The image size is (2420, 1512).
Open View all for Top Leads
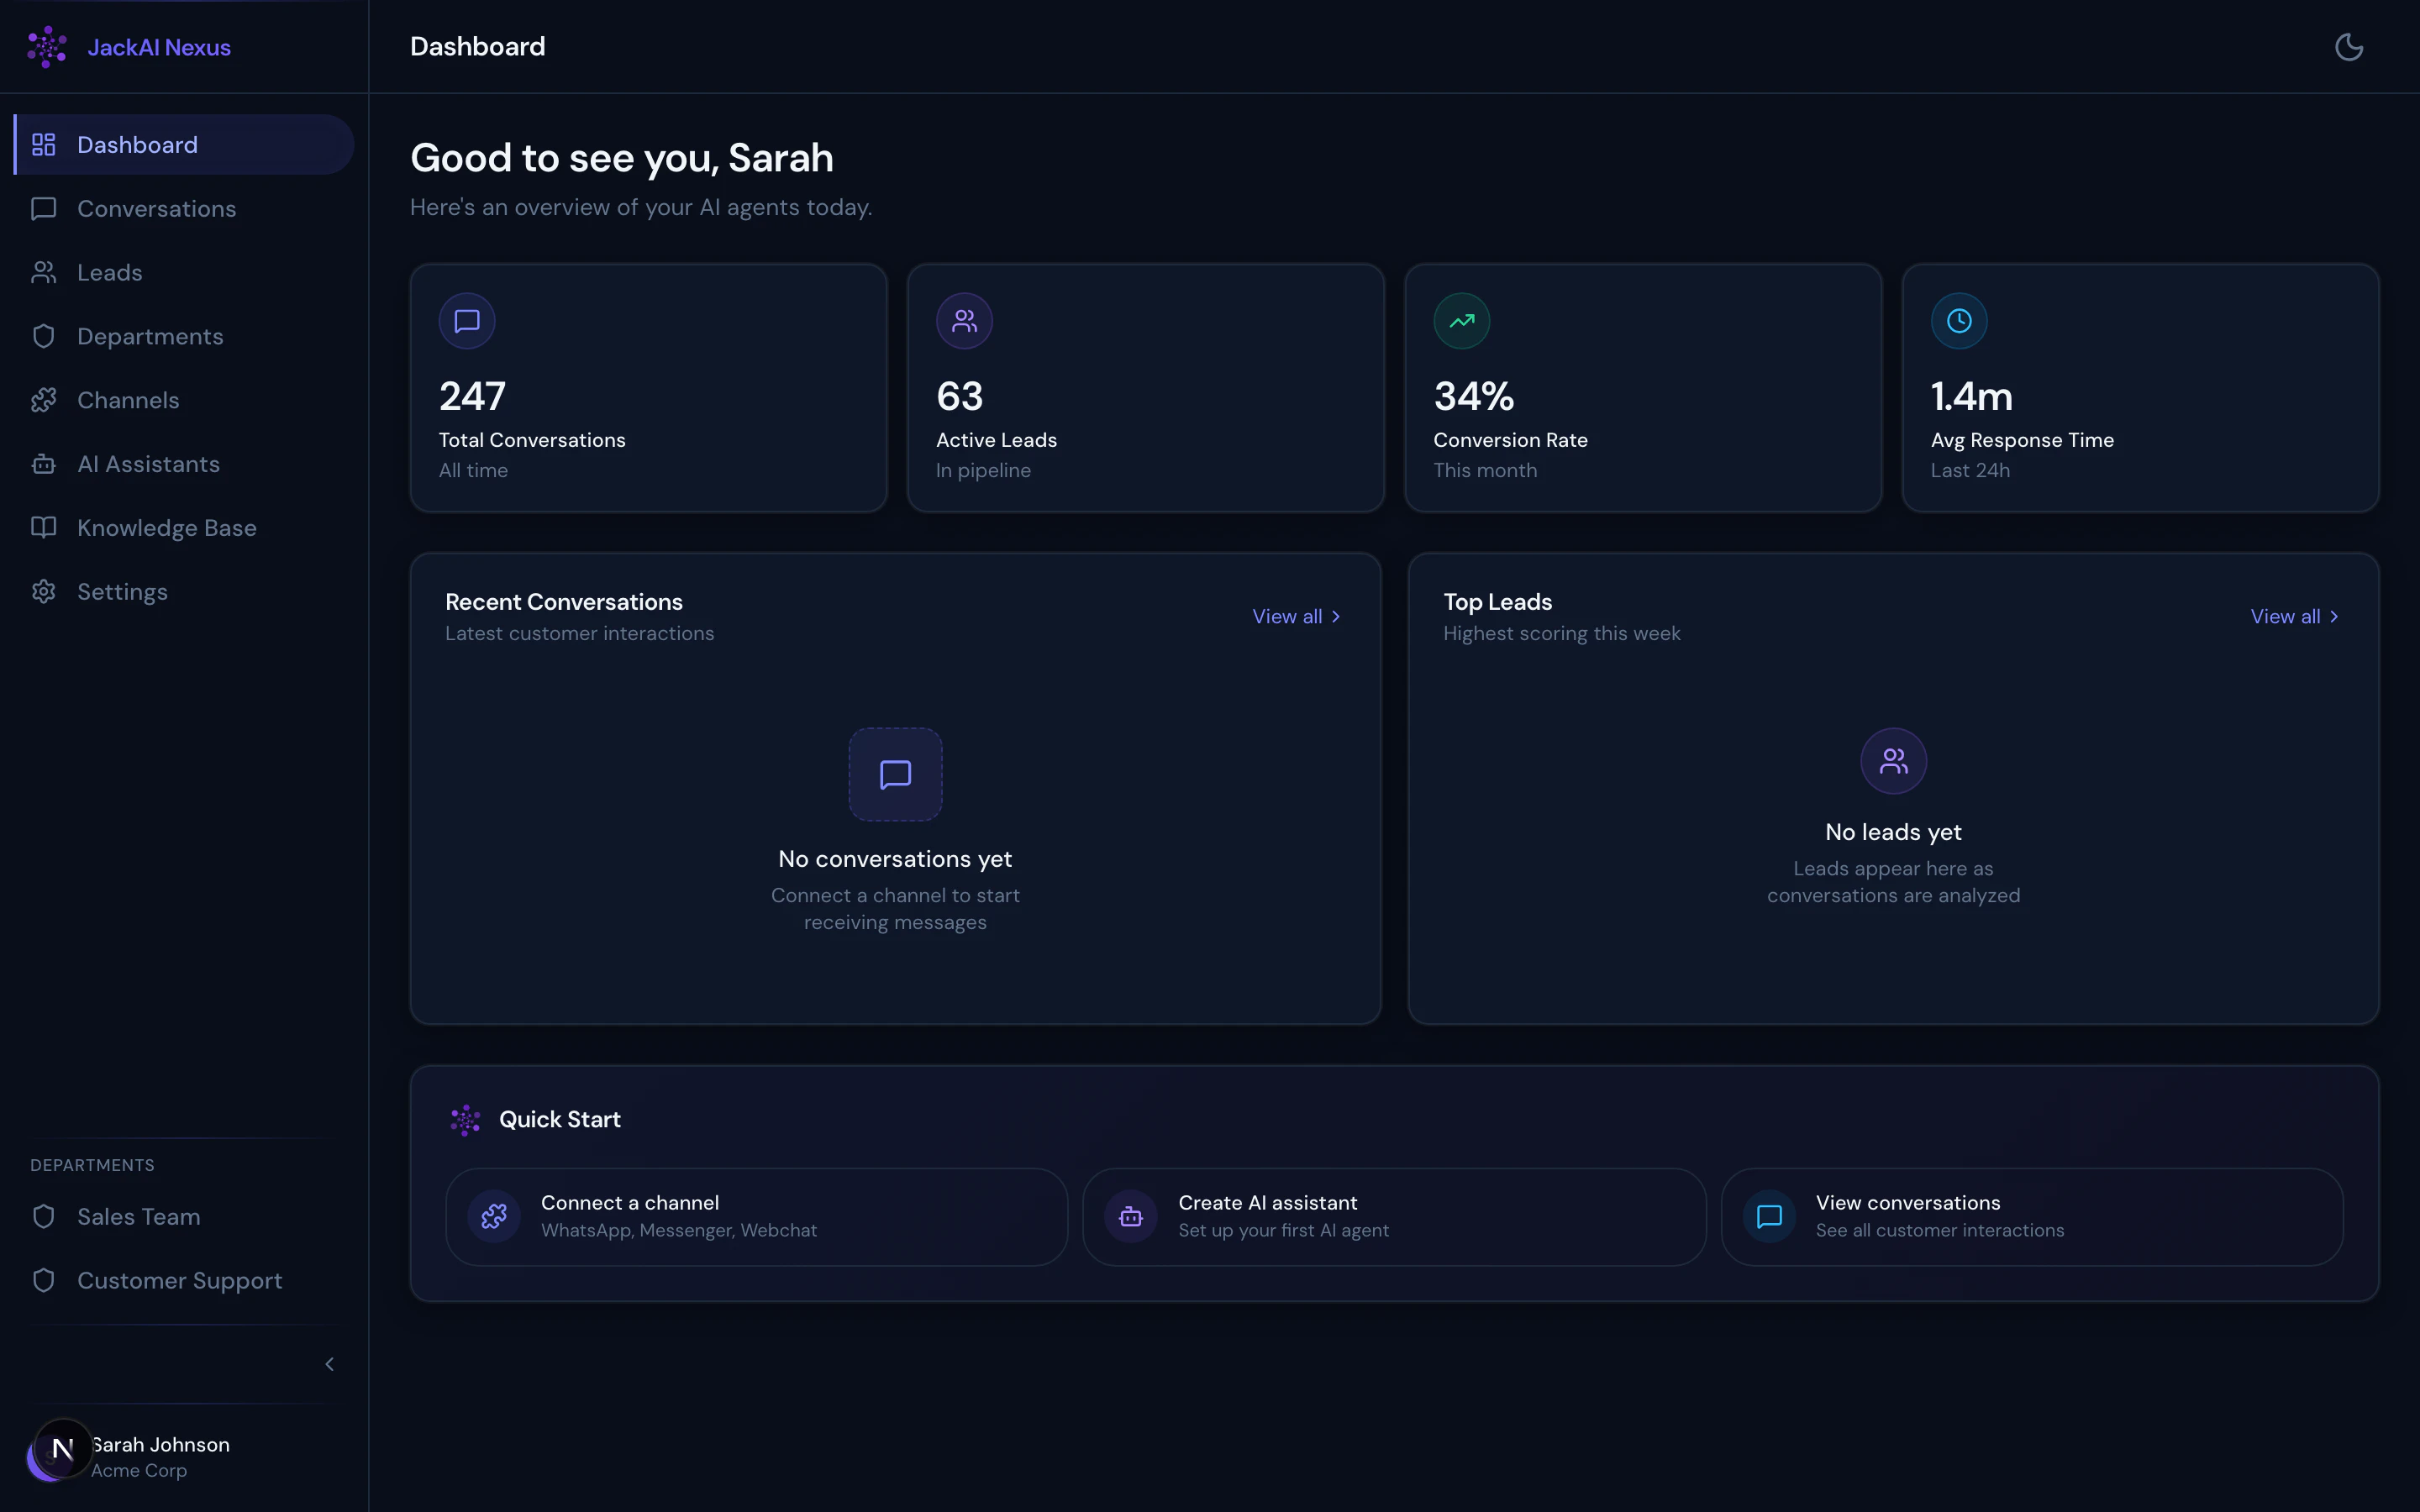pyautogui.click(x=2294, y=617)
